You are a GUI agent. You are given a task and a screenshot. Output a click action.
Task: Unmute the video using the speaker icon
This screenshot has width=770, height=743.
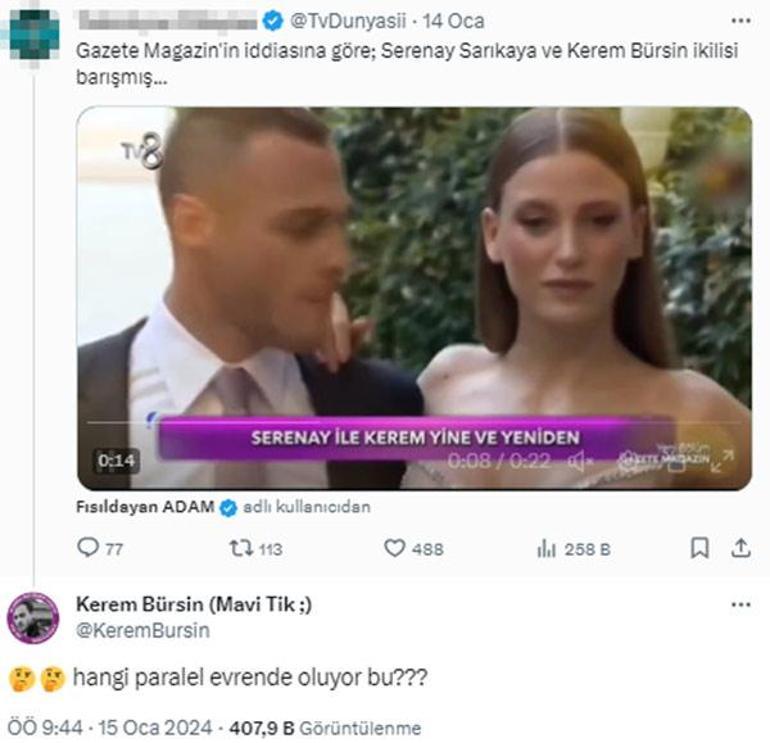pos(576,461)
